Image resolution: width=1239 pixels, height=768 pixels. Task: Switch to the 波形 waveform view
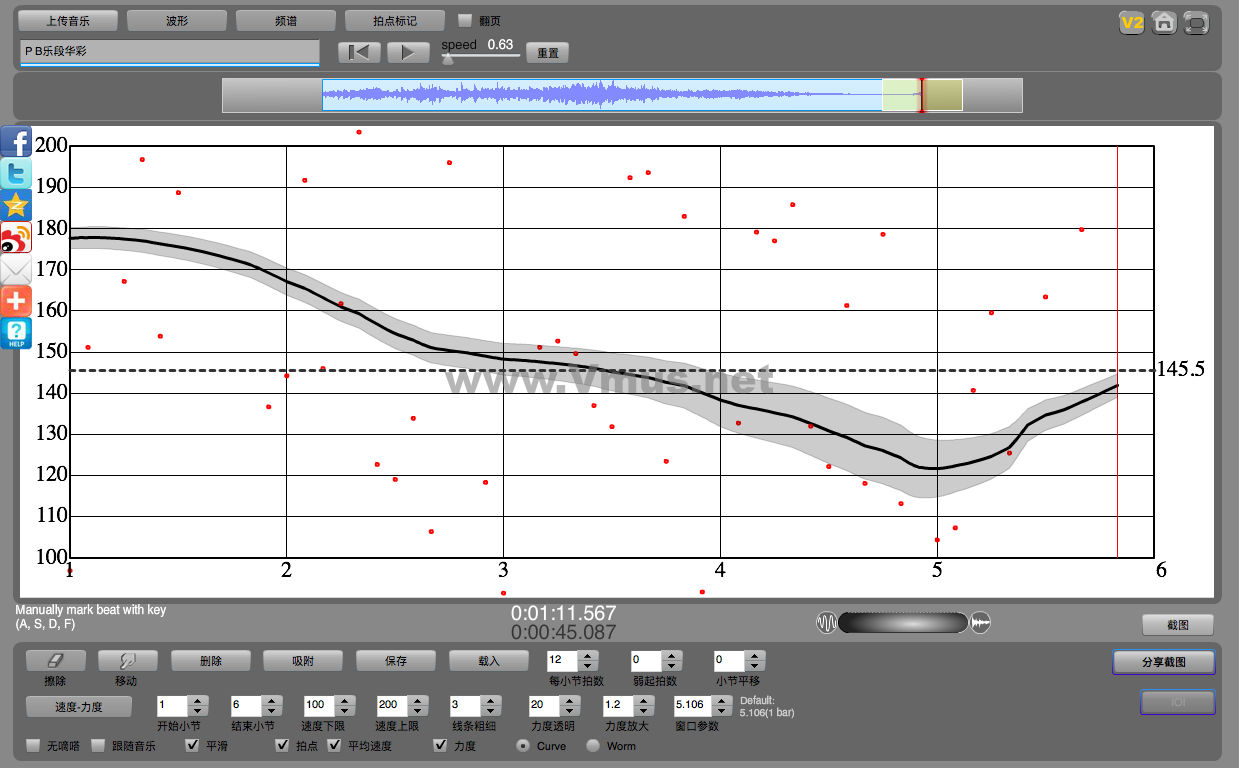coord(177,20)
